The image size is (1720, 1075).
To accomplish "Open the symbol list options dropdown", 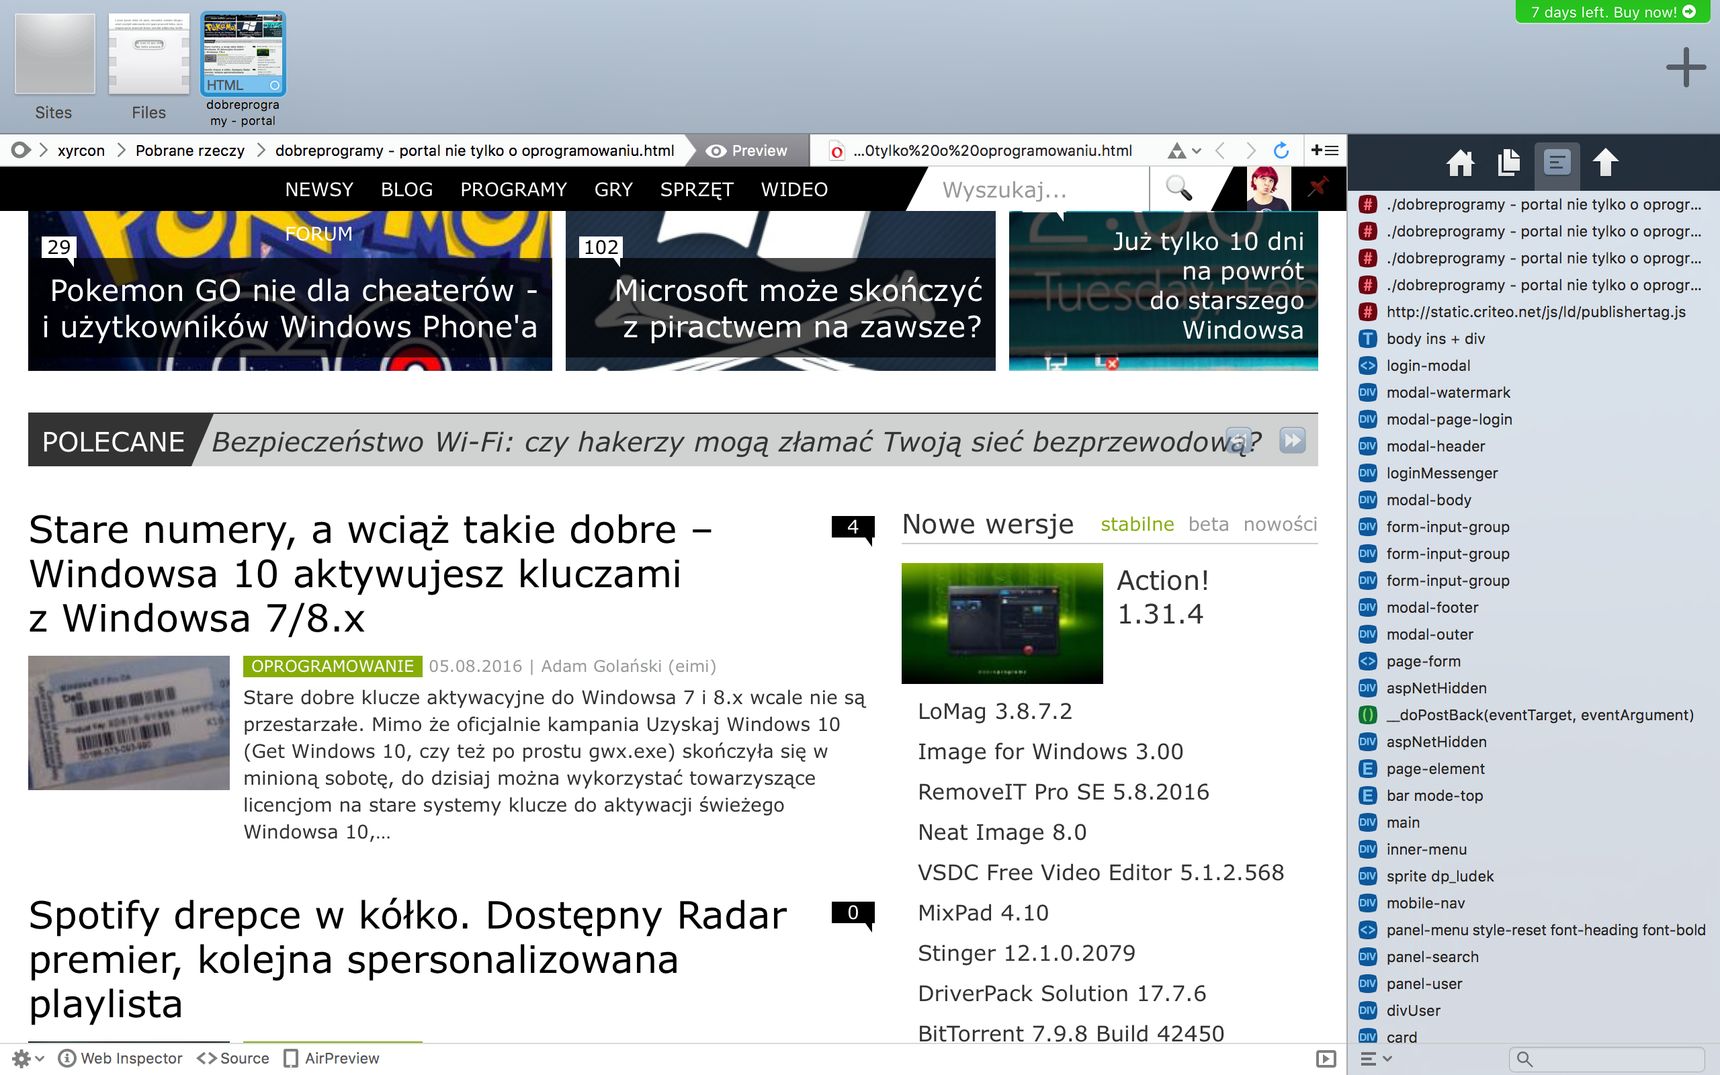I will coord(1376,1059).
